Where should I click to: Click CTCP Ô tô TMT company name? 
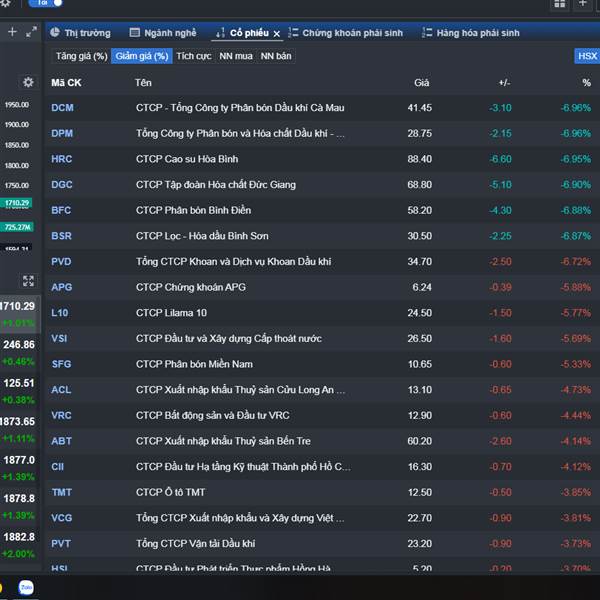171,492
